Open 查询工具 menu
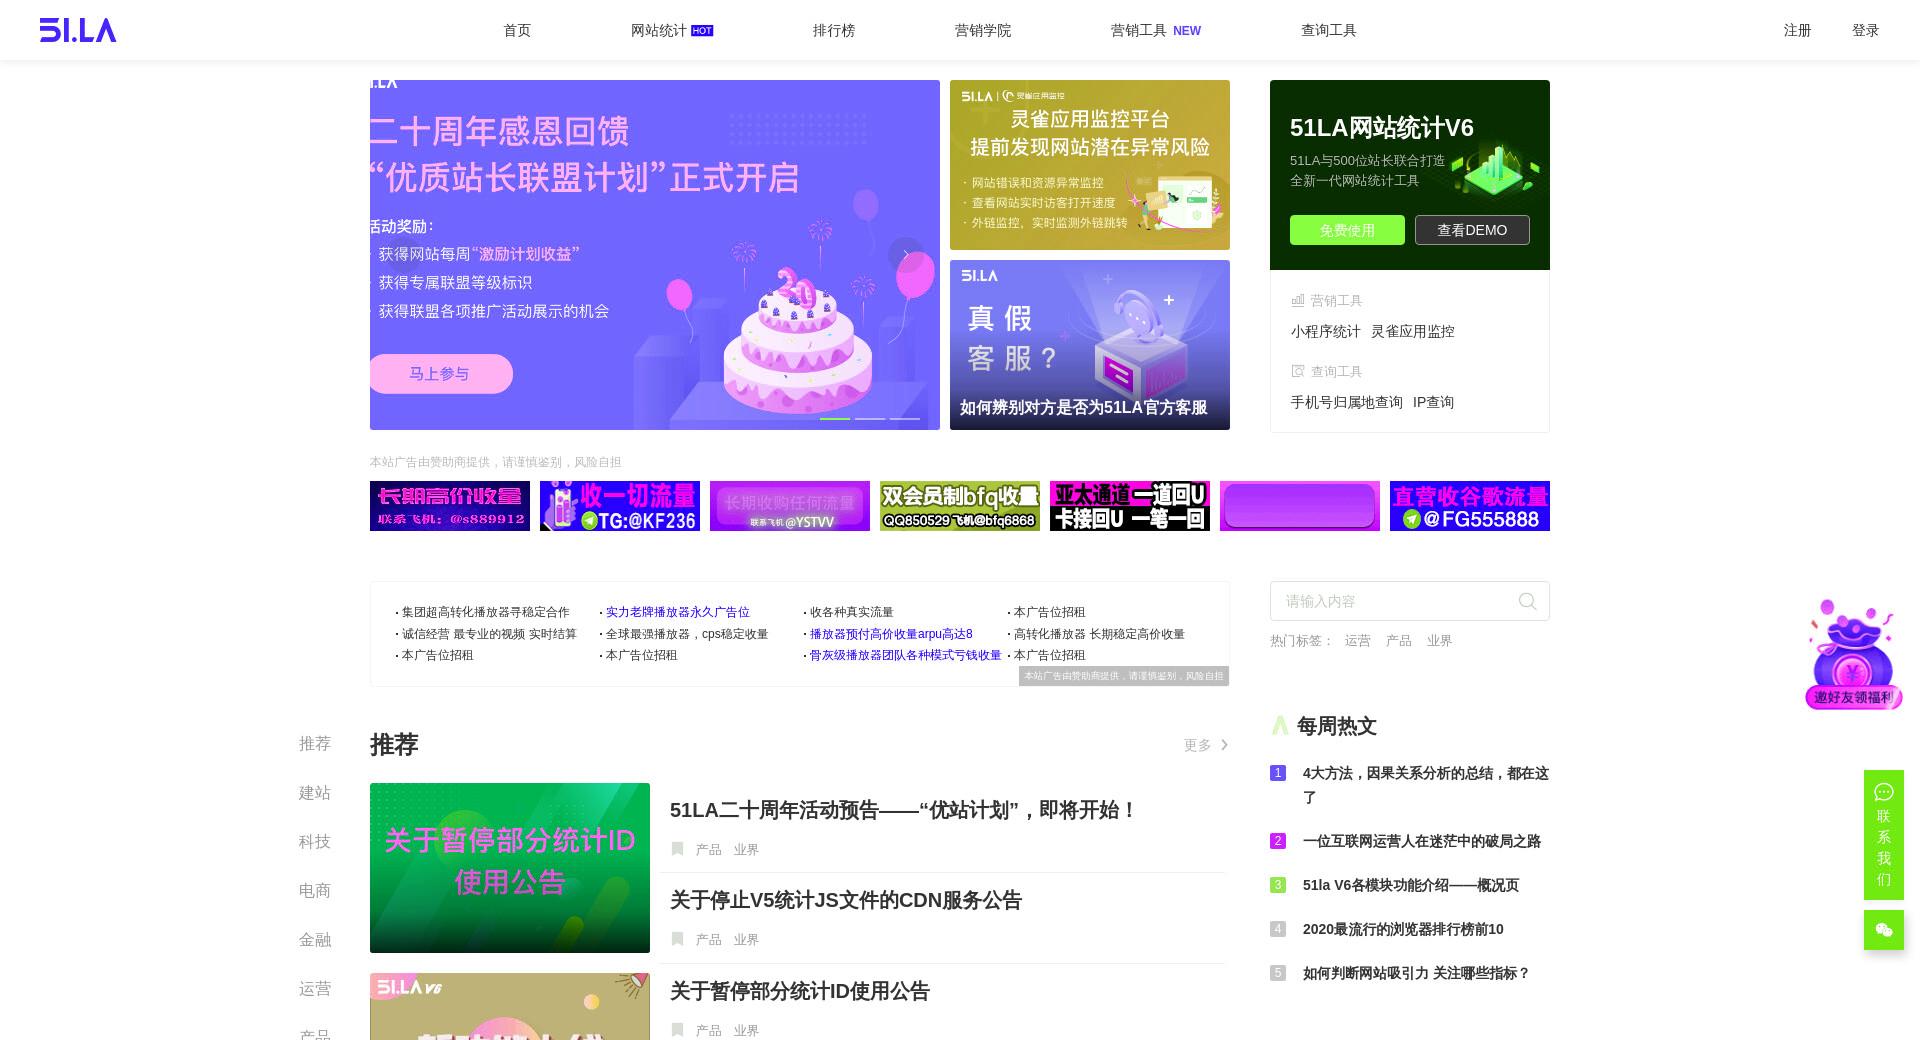This screenshot has height=1040, width=1920. point(1329,30)
